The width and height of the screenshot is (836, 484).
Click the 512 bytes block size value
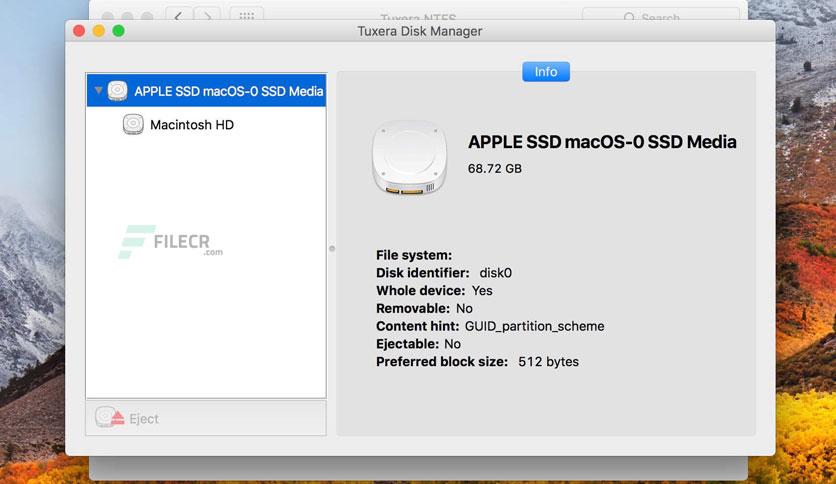tap(548, 361)
